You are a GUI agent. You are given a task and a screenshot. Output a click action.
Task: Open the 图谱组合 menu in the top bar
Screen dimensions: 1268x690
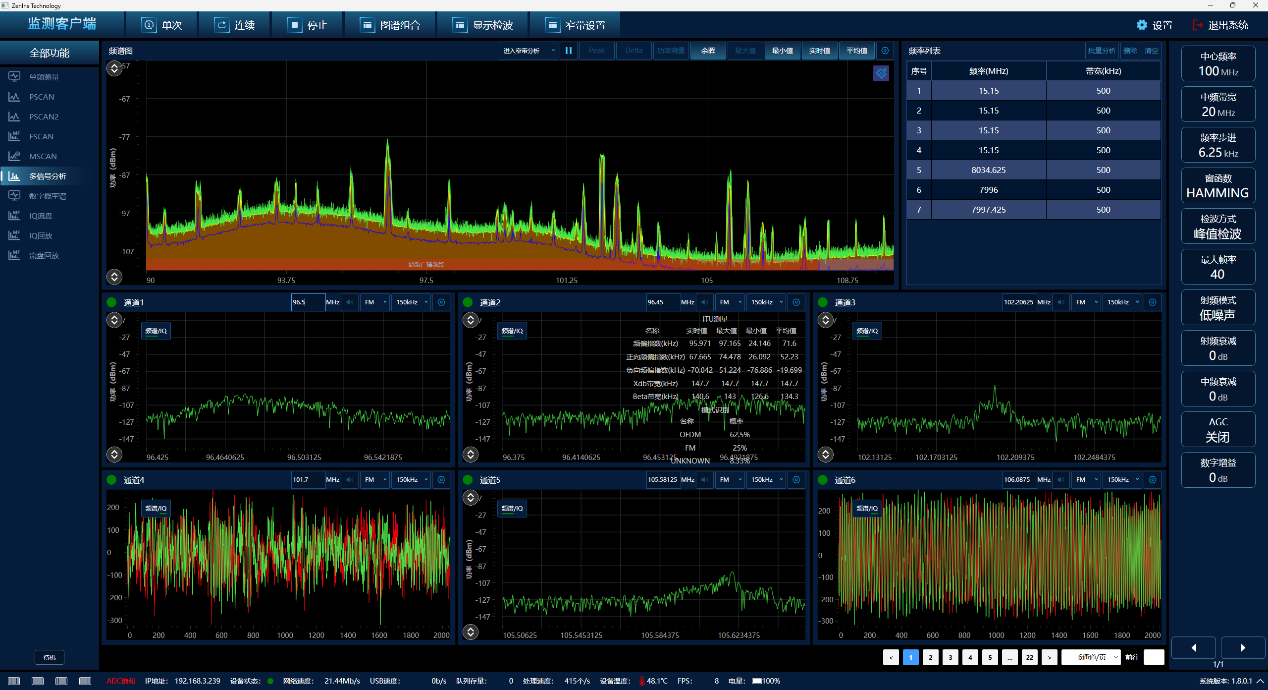(389, 25)
